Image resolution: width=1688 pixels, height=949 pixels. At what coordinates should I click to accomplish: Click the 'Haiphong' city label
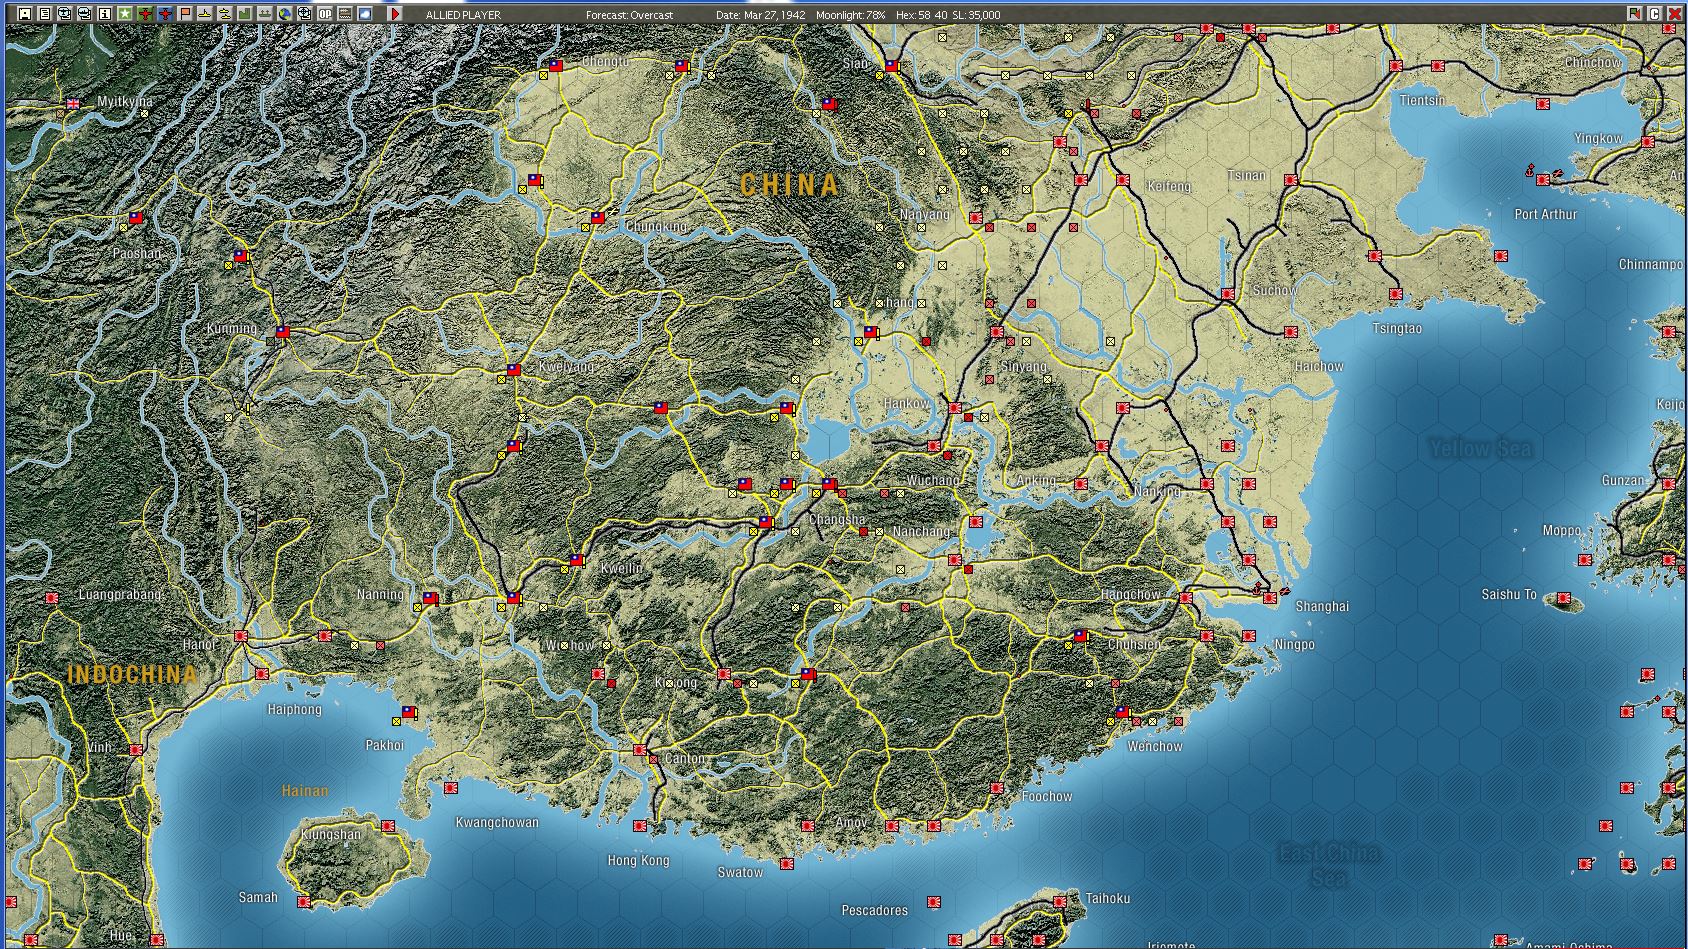(295, 709)
